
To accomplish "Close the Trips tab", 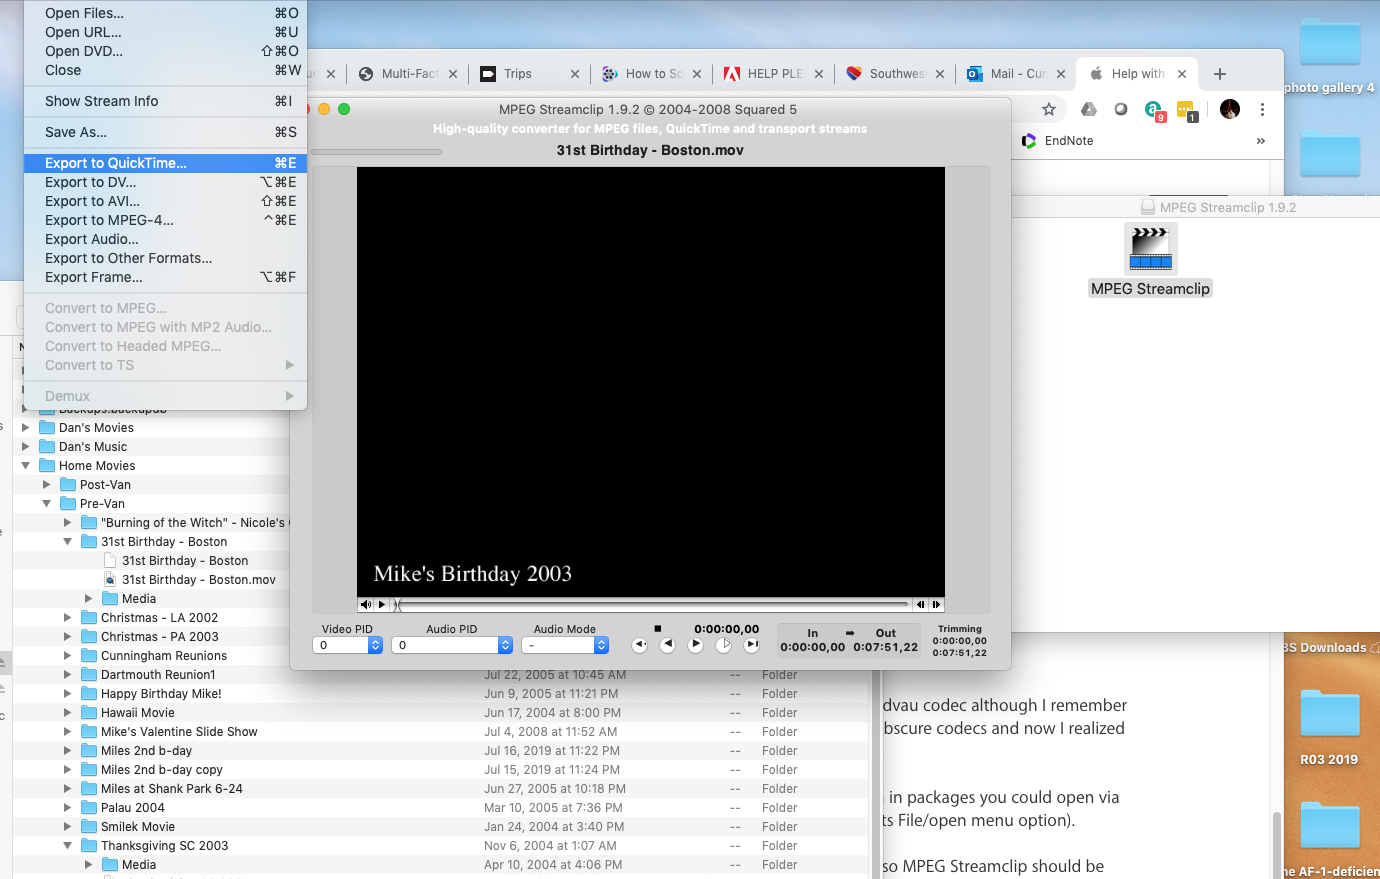I will pyautogui.click(x=574, y=74).
